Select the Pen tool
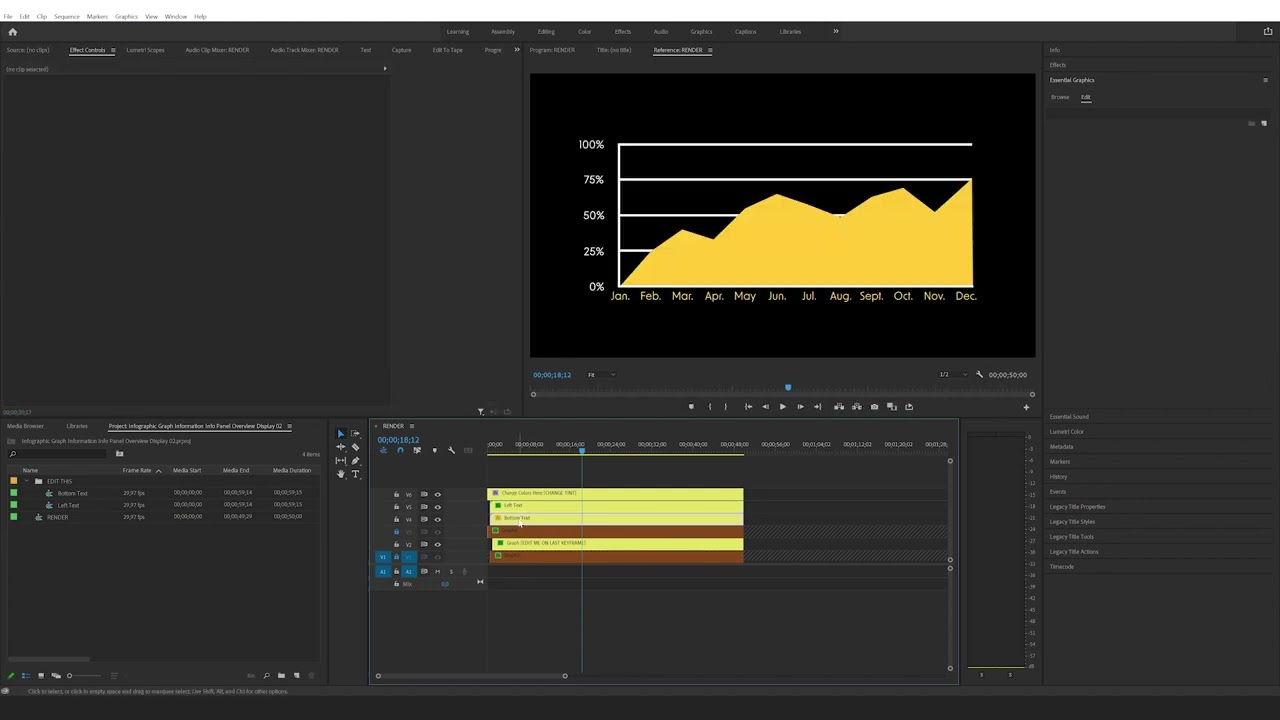The image size is (1280, 720). tap(355, 460)
